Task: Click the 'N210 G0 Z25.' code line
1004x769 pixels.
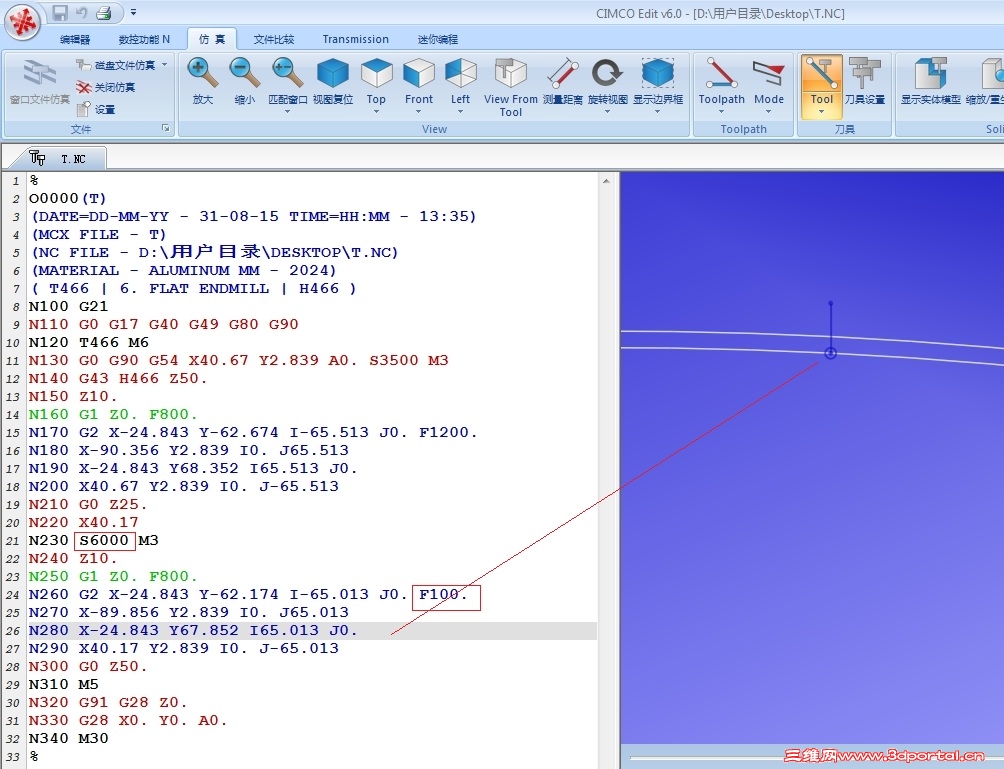Action: 88,505
